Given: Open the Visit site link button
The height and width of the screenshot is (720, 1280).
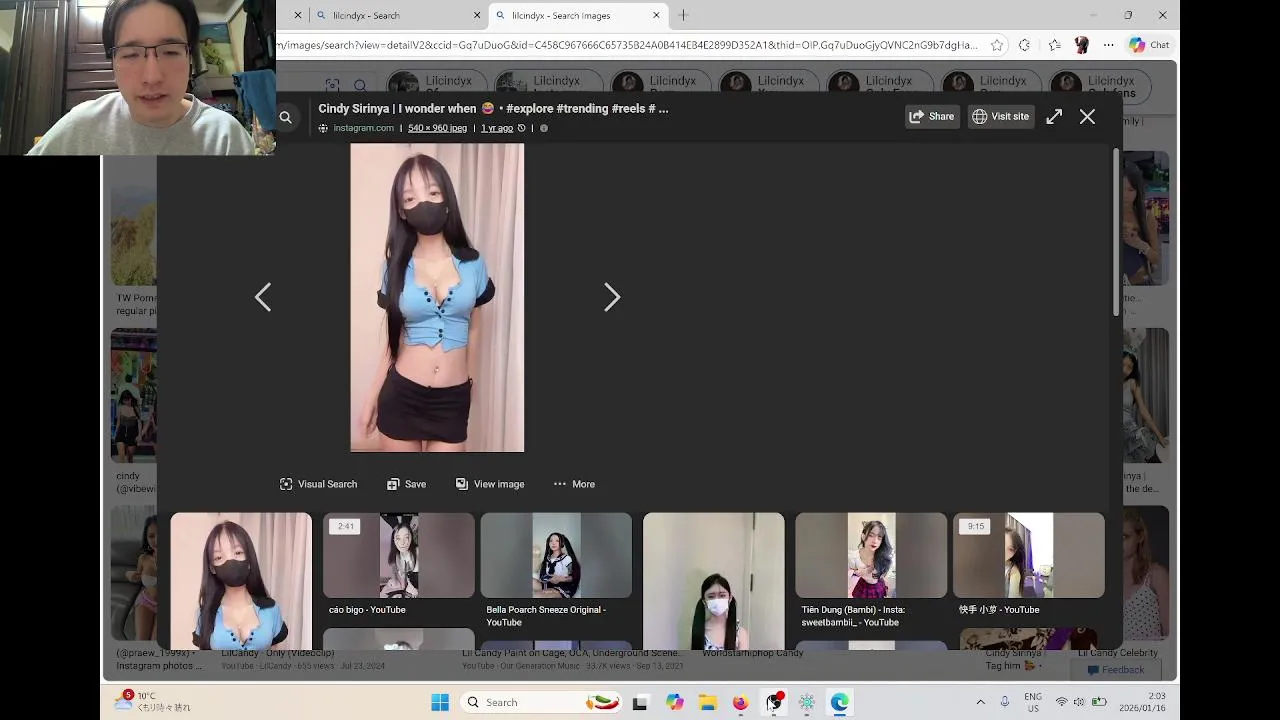Looking at the screenshot, I should (x=1000, y=117).
